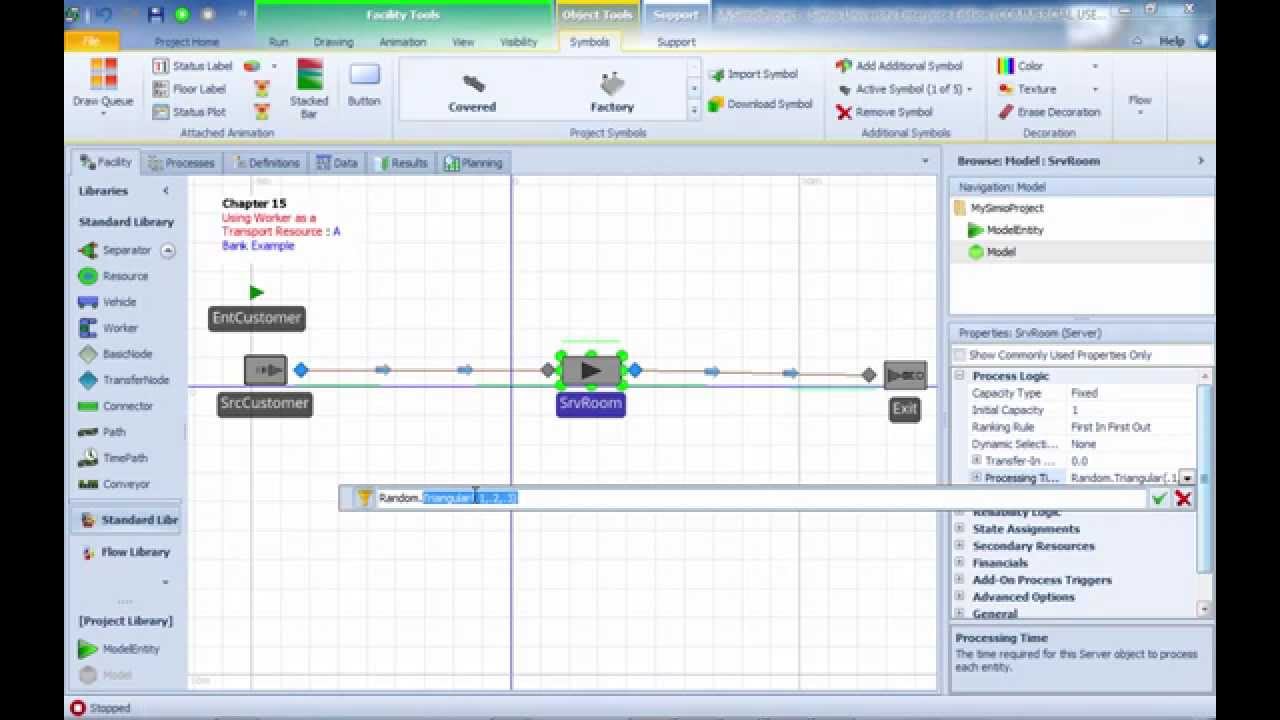The height and width of the screenshot is (720, 1280).
Task: Click Add Additional Symbol
Action: (899, 66)
